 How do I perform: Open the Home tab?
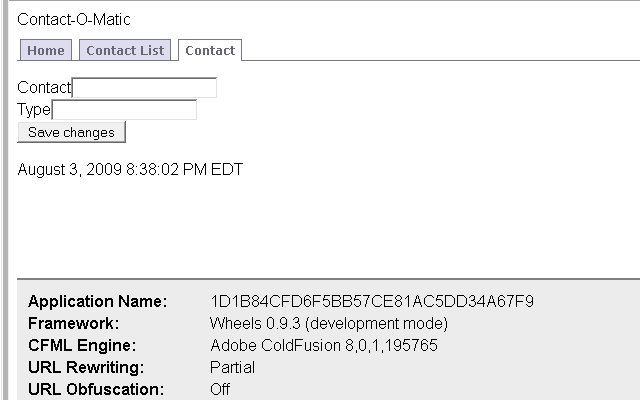click(x=46, y=50)
